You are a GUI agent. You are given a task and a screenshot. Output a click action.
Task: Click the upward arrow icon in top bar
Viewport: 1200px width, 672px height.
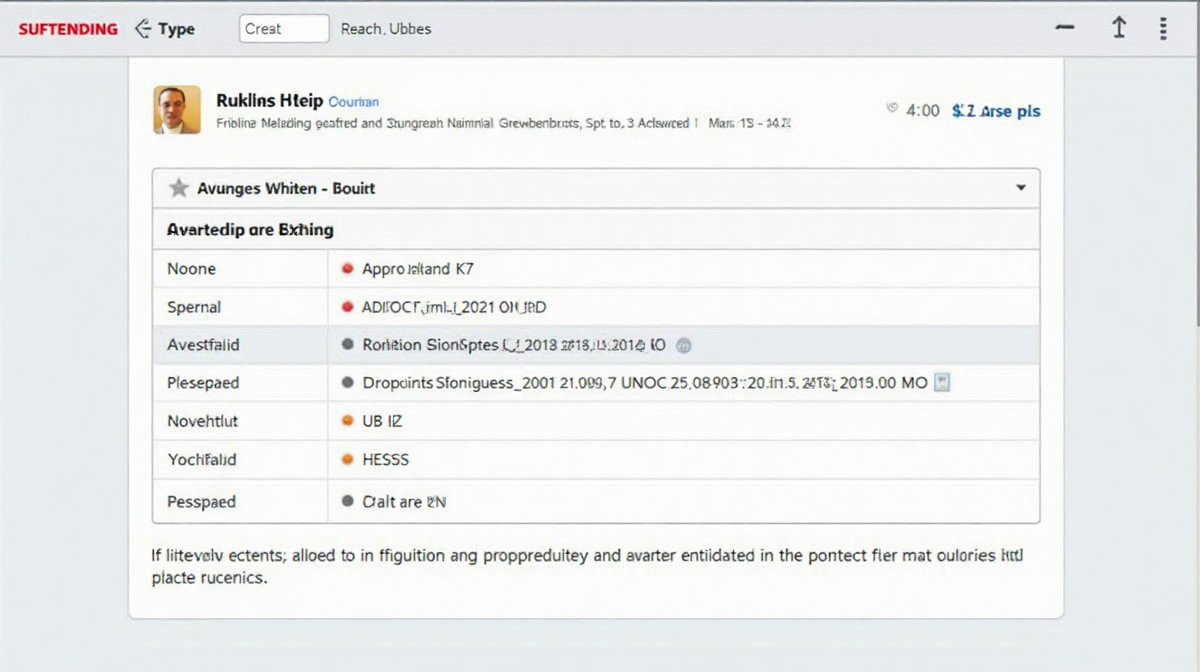[1119, 29]
